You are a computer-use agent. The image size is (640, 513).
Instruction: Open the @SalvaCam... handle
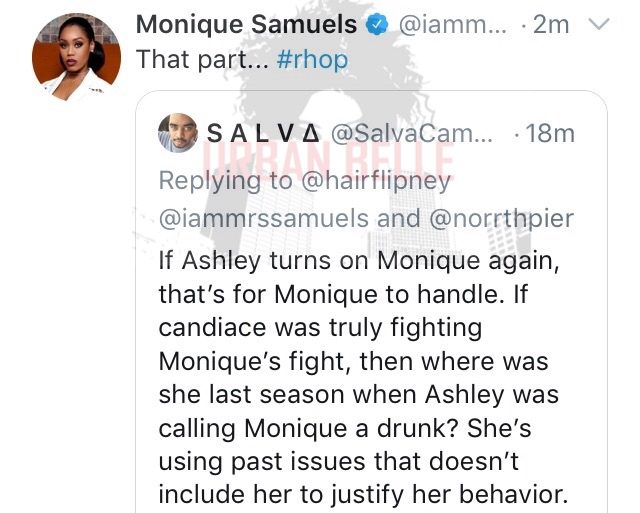pos(412,133)
